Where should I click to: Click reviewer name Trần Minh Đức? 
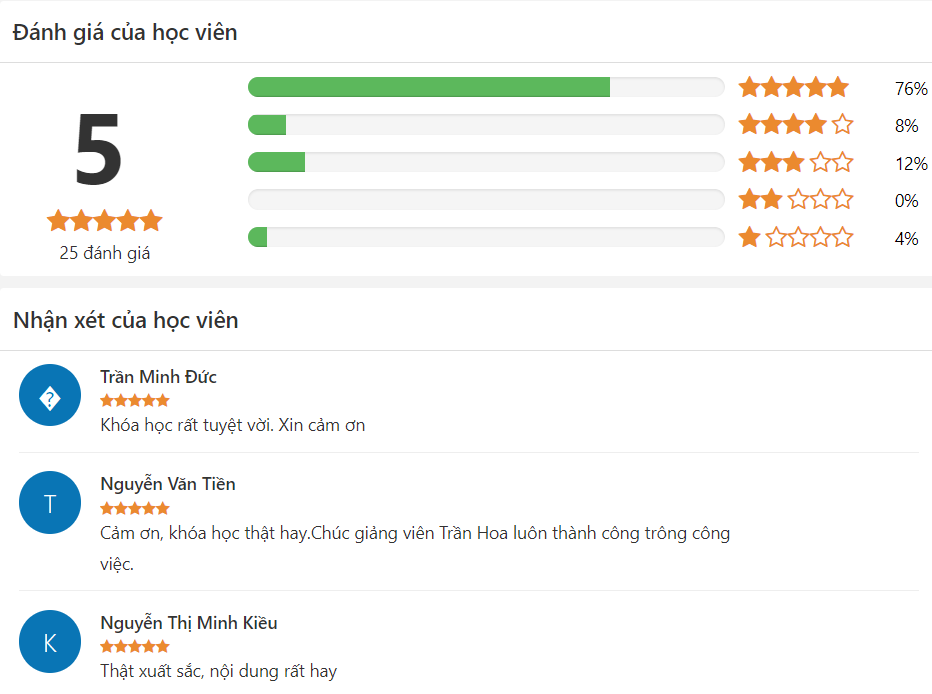click(x=158, y=377)
